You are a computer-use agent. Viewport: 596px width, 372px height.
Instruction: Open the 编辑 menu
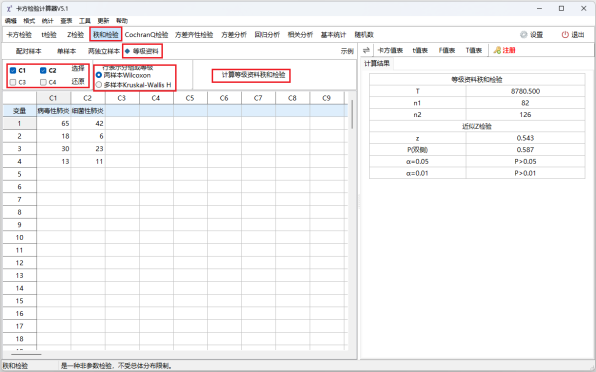[x=11, y=21]
